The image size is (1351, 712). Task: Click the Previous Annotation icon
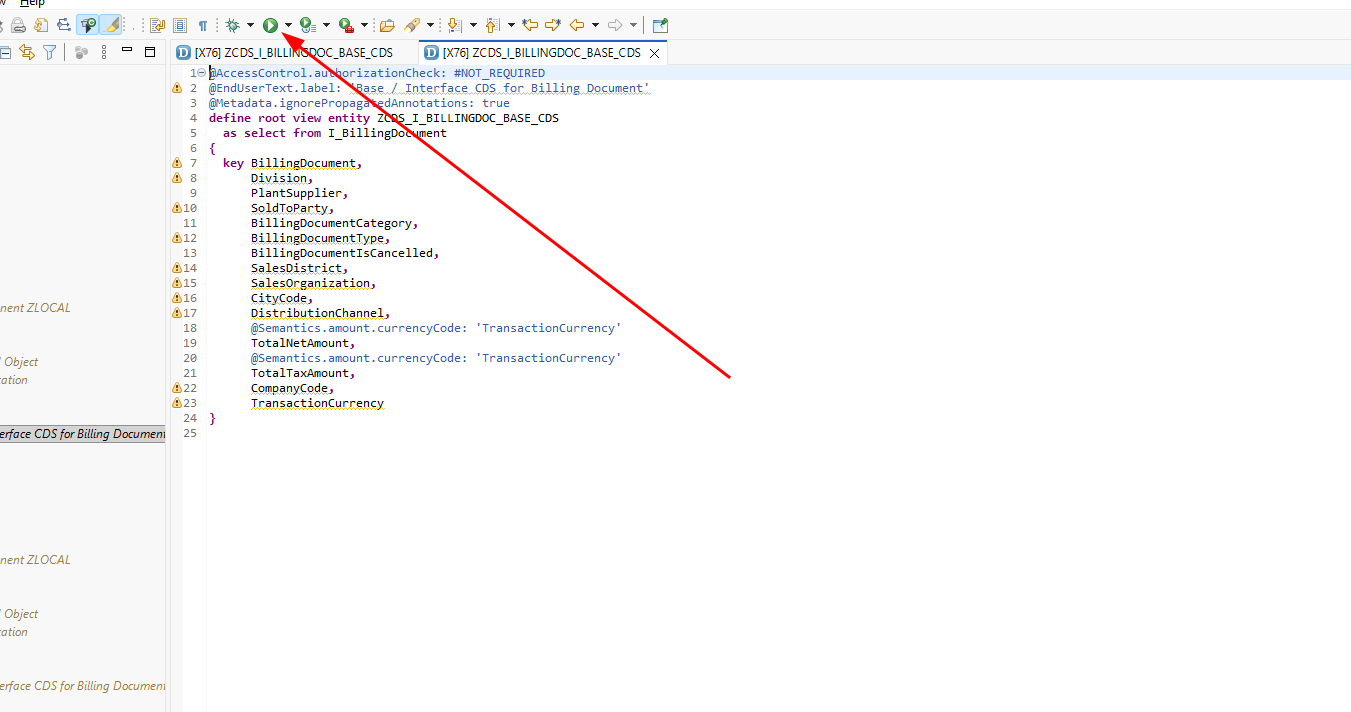[x=492, y=25]
